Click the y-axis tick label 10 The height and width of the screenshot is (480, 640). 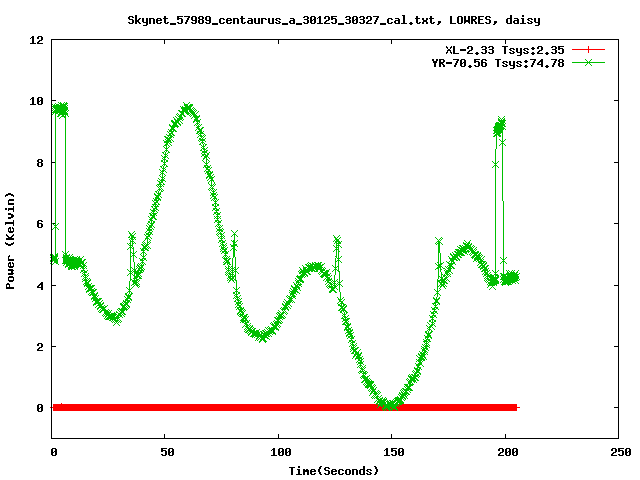click(x=36, y=101)
